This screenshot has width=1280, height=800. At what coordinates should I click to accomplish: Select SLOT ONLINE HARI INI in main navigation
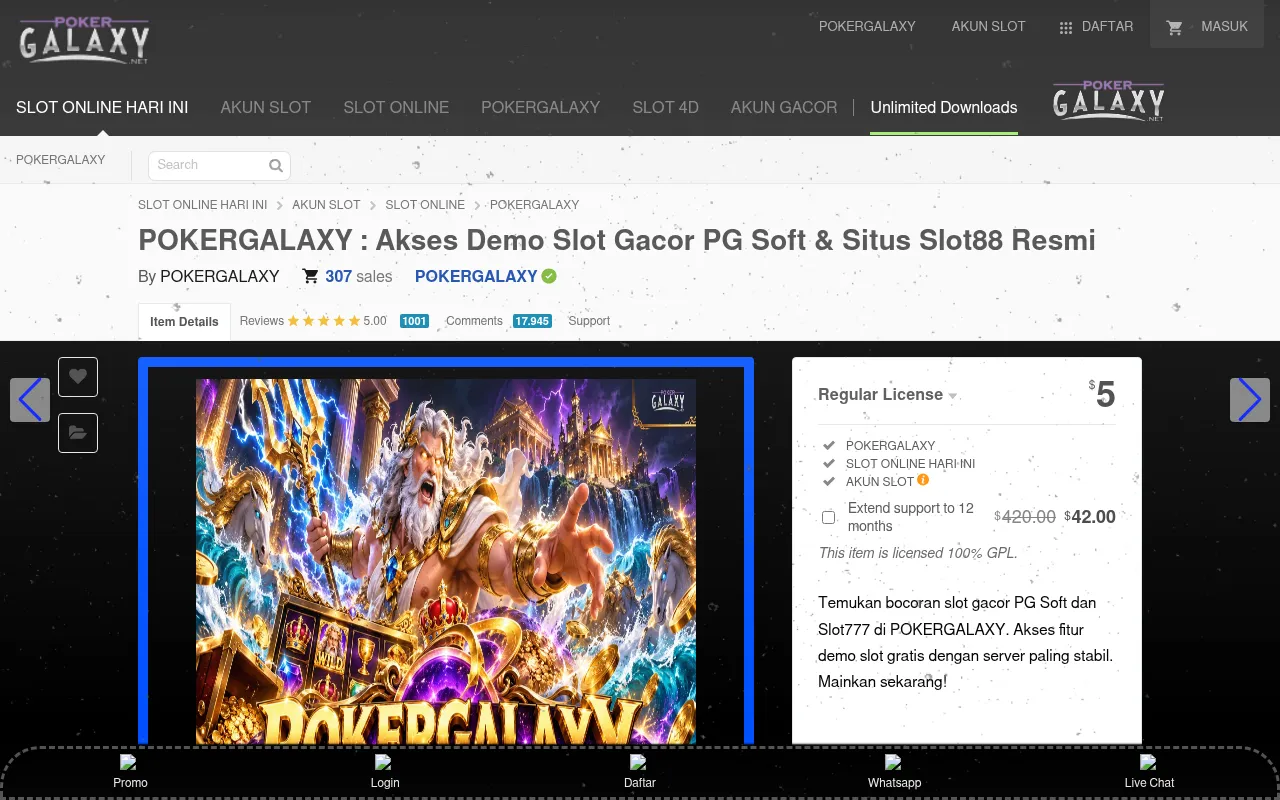102,107
